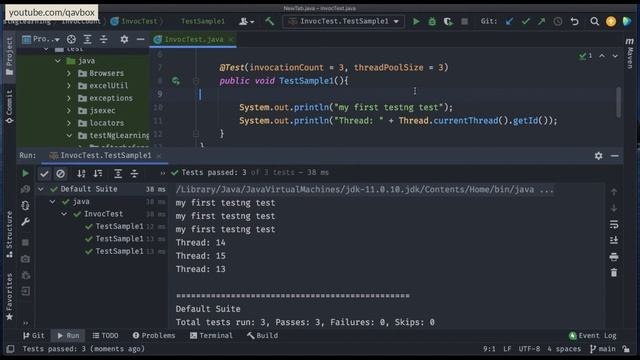Open the Terminal tool window tab
This screenshot has height=360, width=640.
point(211,336)
